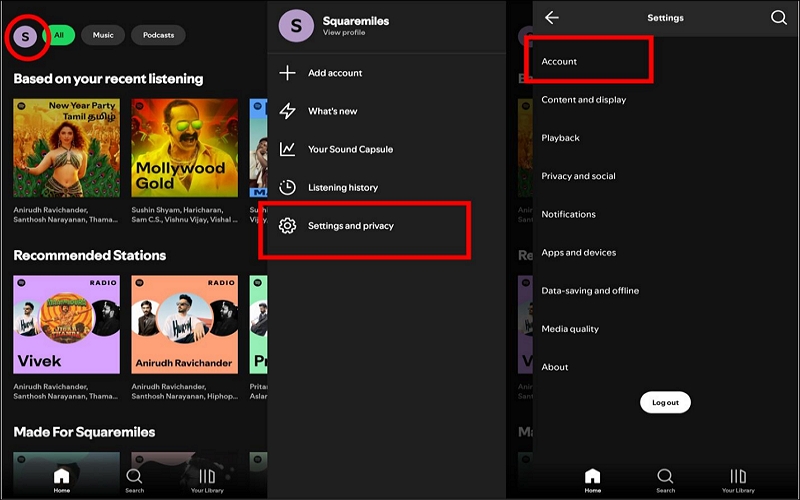Viewport: 800px width, 500px height.
Task: Open Account settings row
Action: 665,61
